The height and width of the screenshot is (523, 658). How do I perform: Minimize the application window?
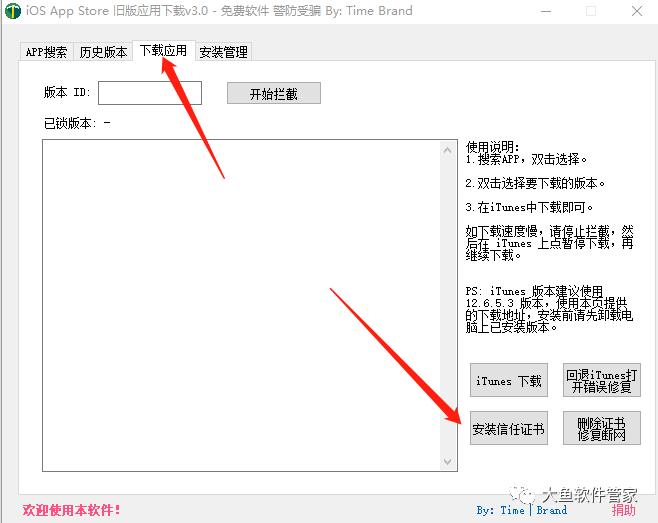tap(546, 11)
